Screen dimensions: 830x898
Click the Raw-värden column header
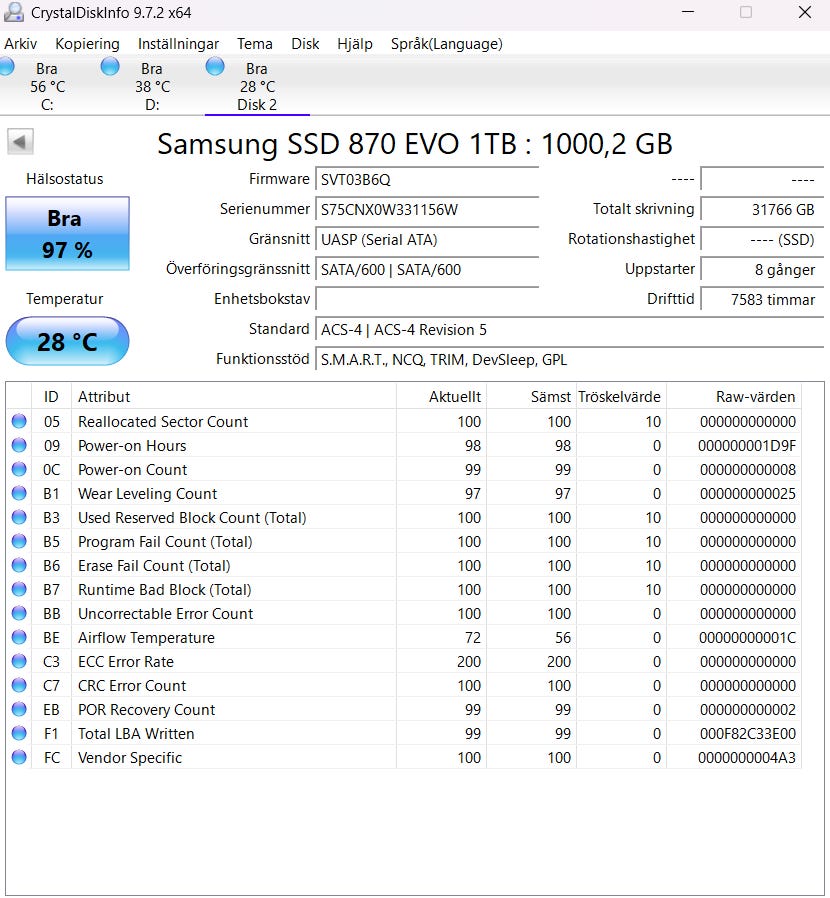coord(733,396)
